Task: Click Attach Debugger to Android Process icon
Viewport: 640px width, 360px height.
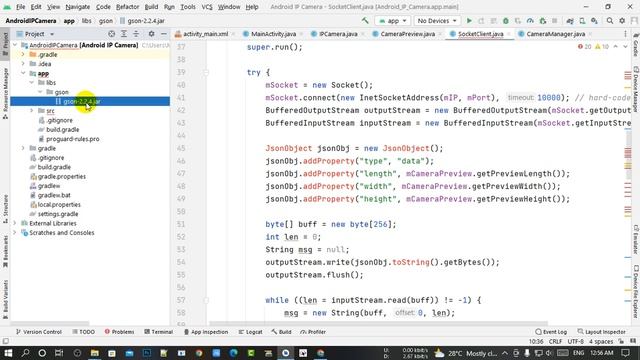Action: 542,20
